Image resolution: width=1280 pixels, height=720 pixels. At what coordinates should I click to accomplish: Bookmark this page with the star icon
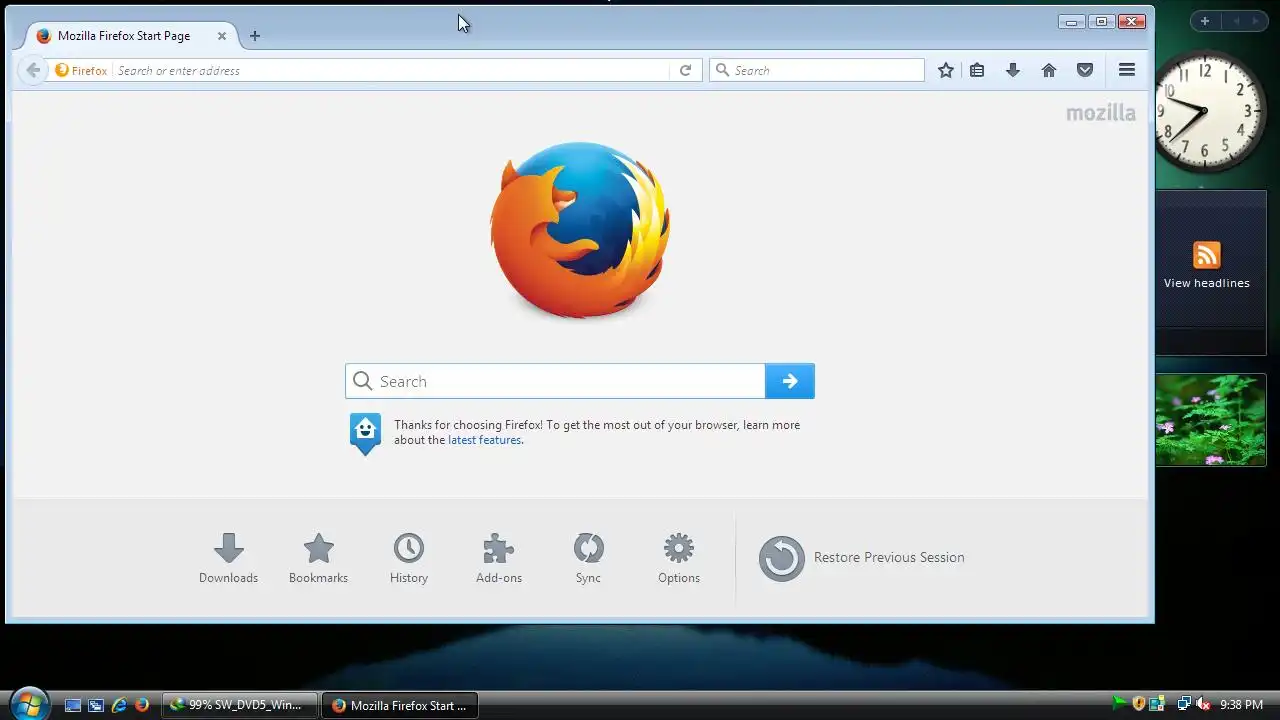click(x=946, y=70)
